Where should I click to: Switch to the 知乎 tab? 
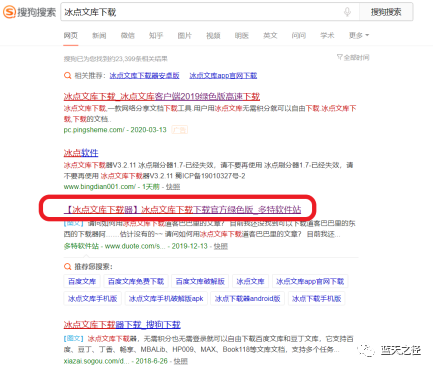[x=156, y=35]
